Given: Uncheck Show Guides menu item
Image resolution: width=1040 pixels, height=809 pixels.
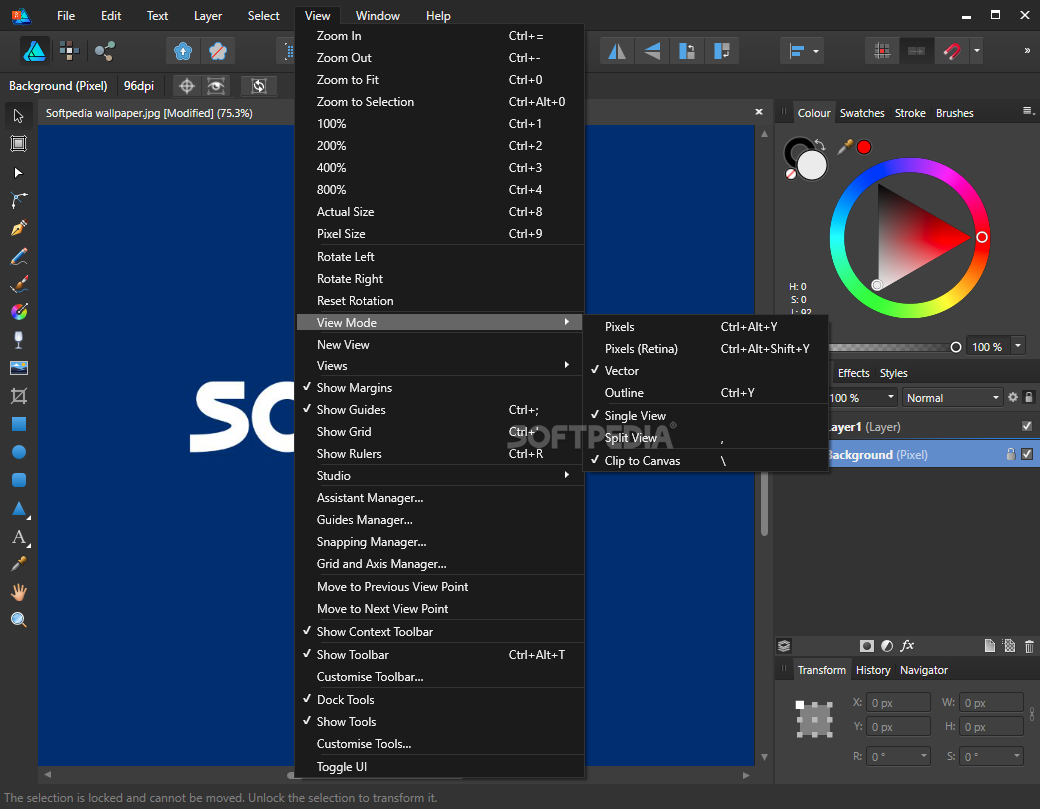Looking at the screenshot, I should pyautogui.click(x=440, y=410).
